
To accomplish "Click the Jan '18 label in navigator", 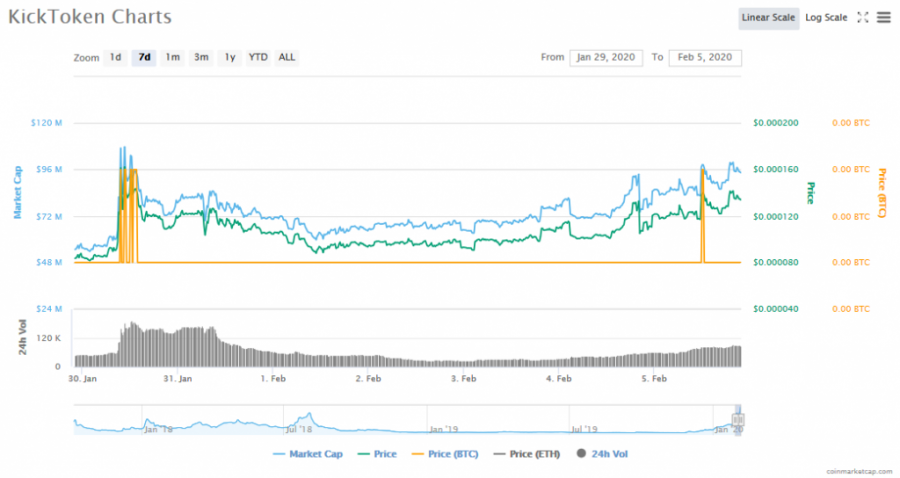I will click(158, 429).
